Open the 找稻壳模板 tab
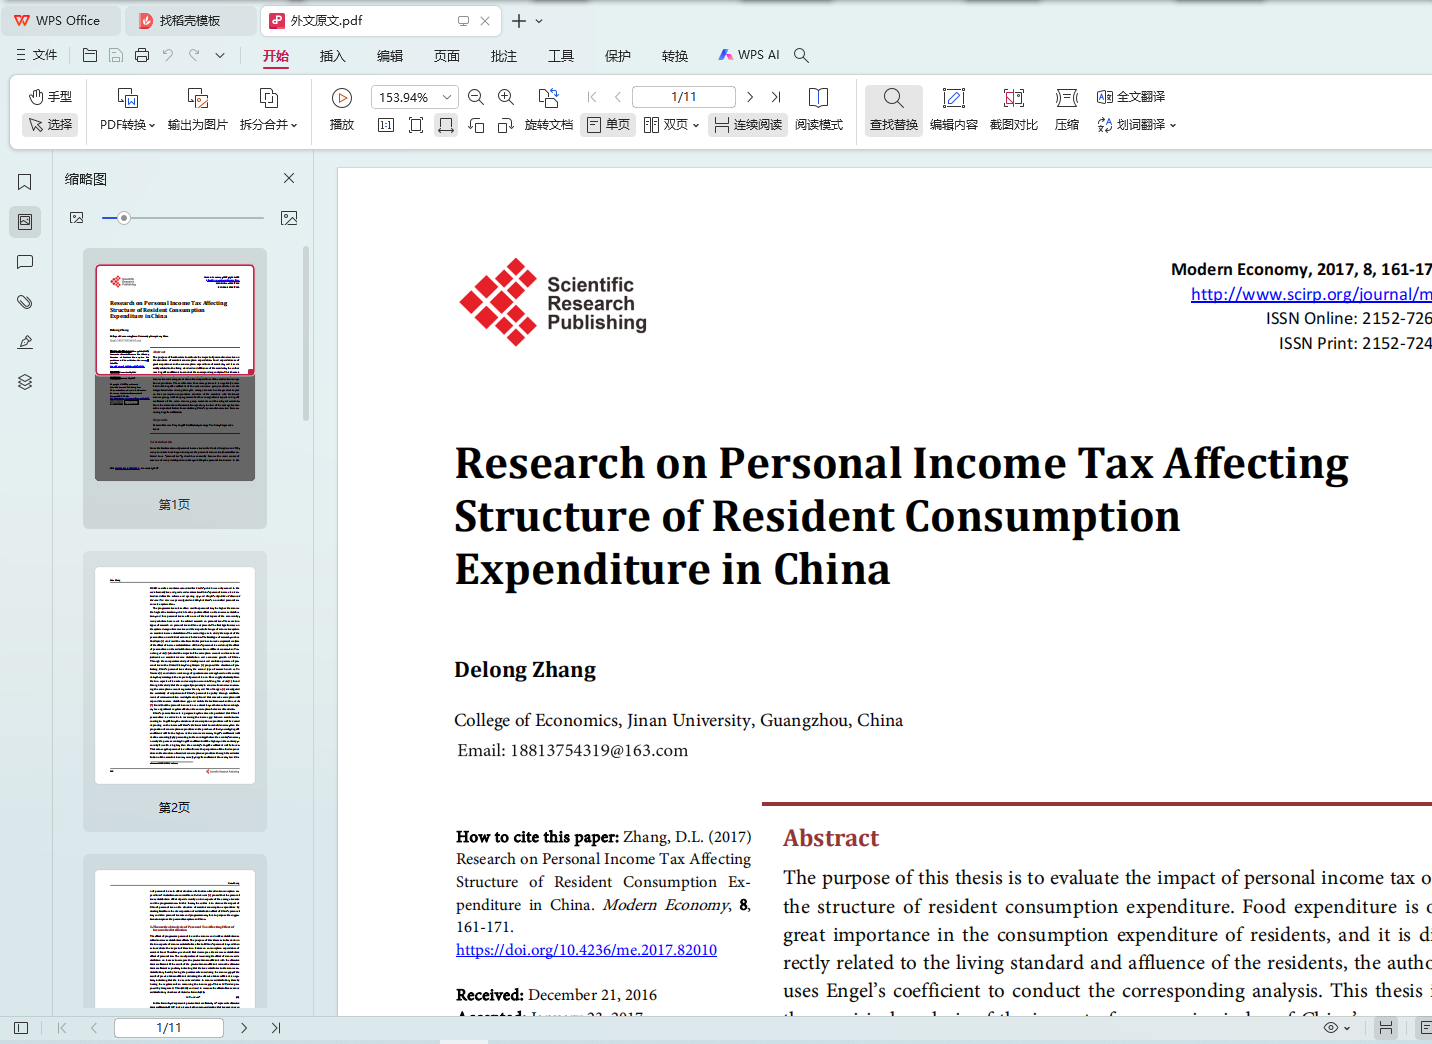The width and height of the screenshot is (1432, 1044). (x=191, y=20)
